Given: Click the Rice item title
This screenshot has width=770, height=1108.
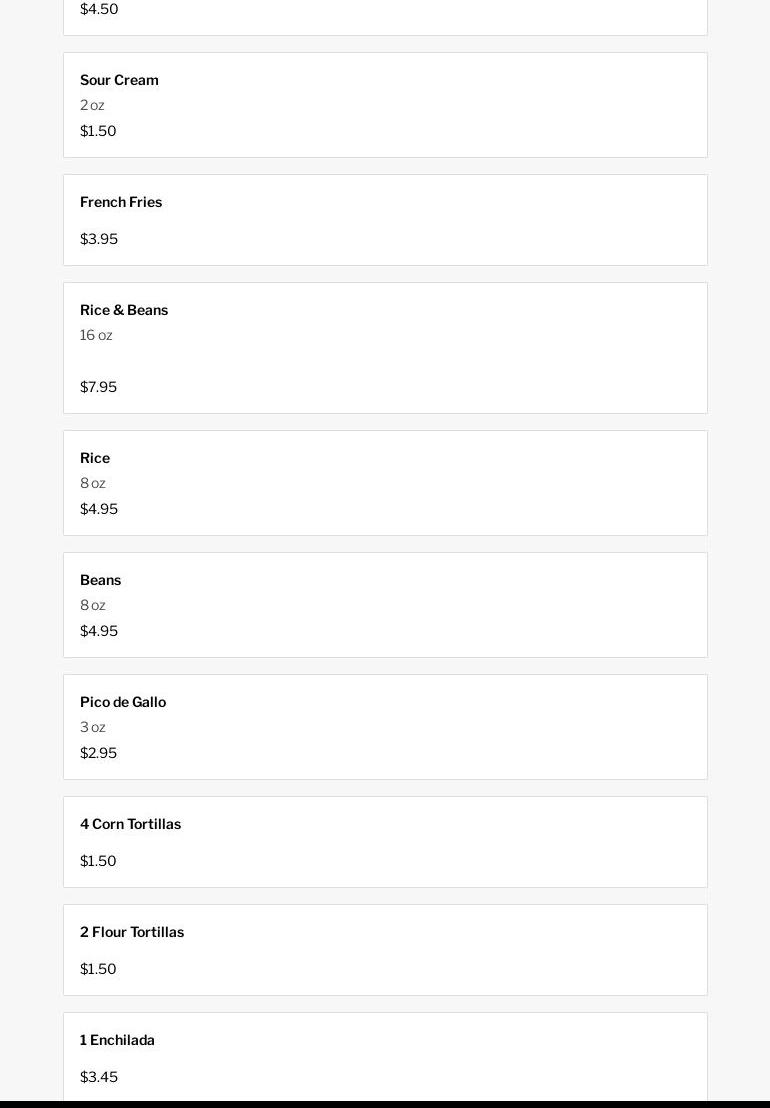Looking at the screenshot, I should point(95,458).
